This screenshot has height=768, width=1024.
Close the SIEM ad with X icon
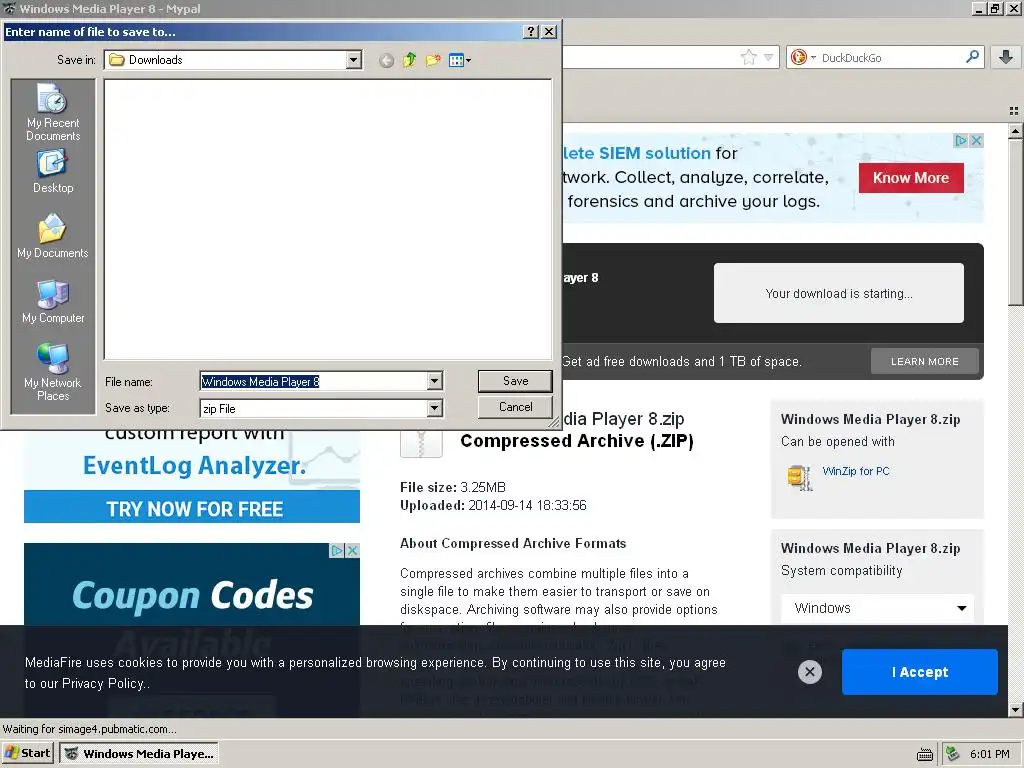click(976, 140)
